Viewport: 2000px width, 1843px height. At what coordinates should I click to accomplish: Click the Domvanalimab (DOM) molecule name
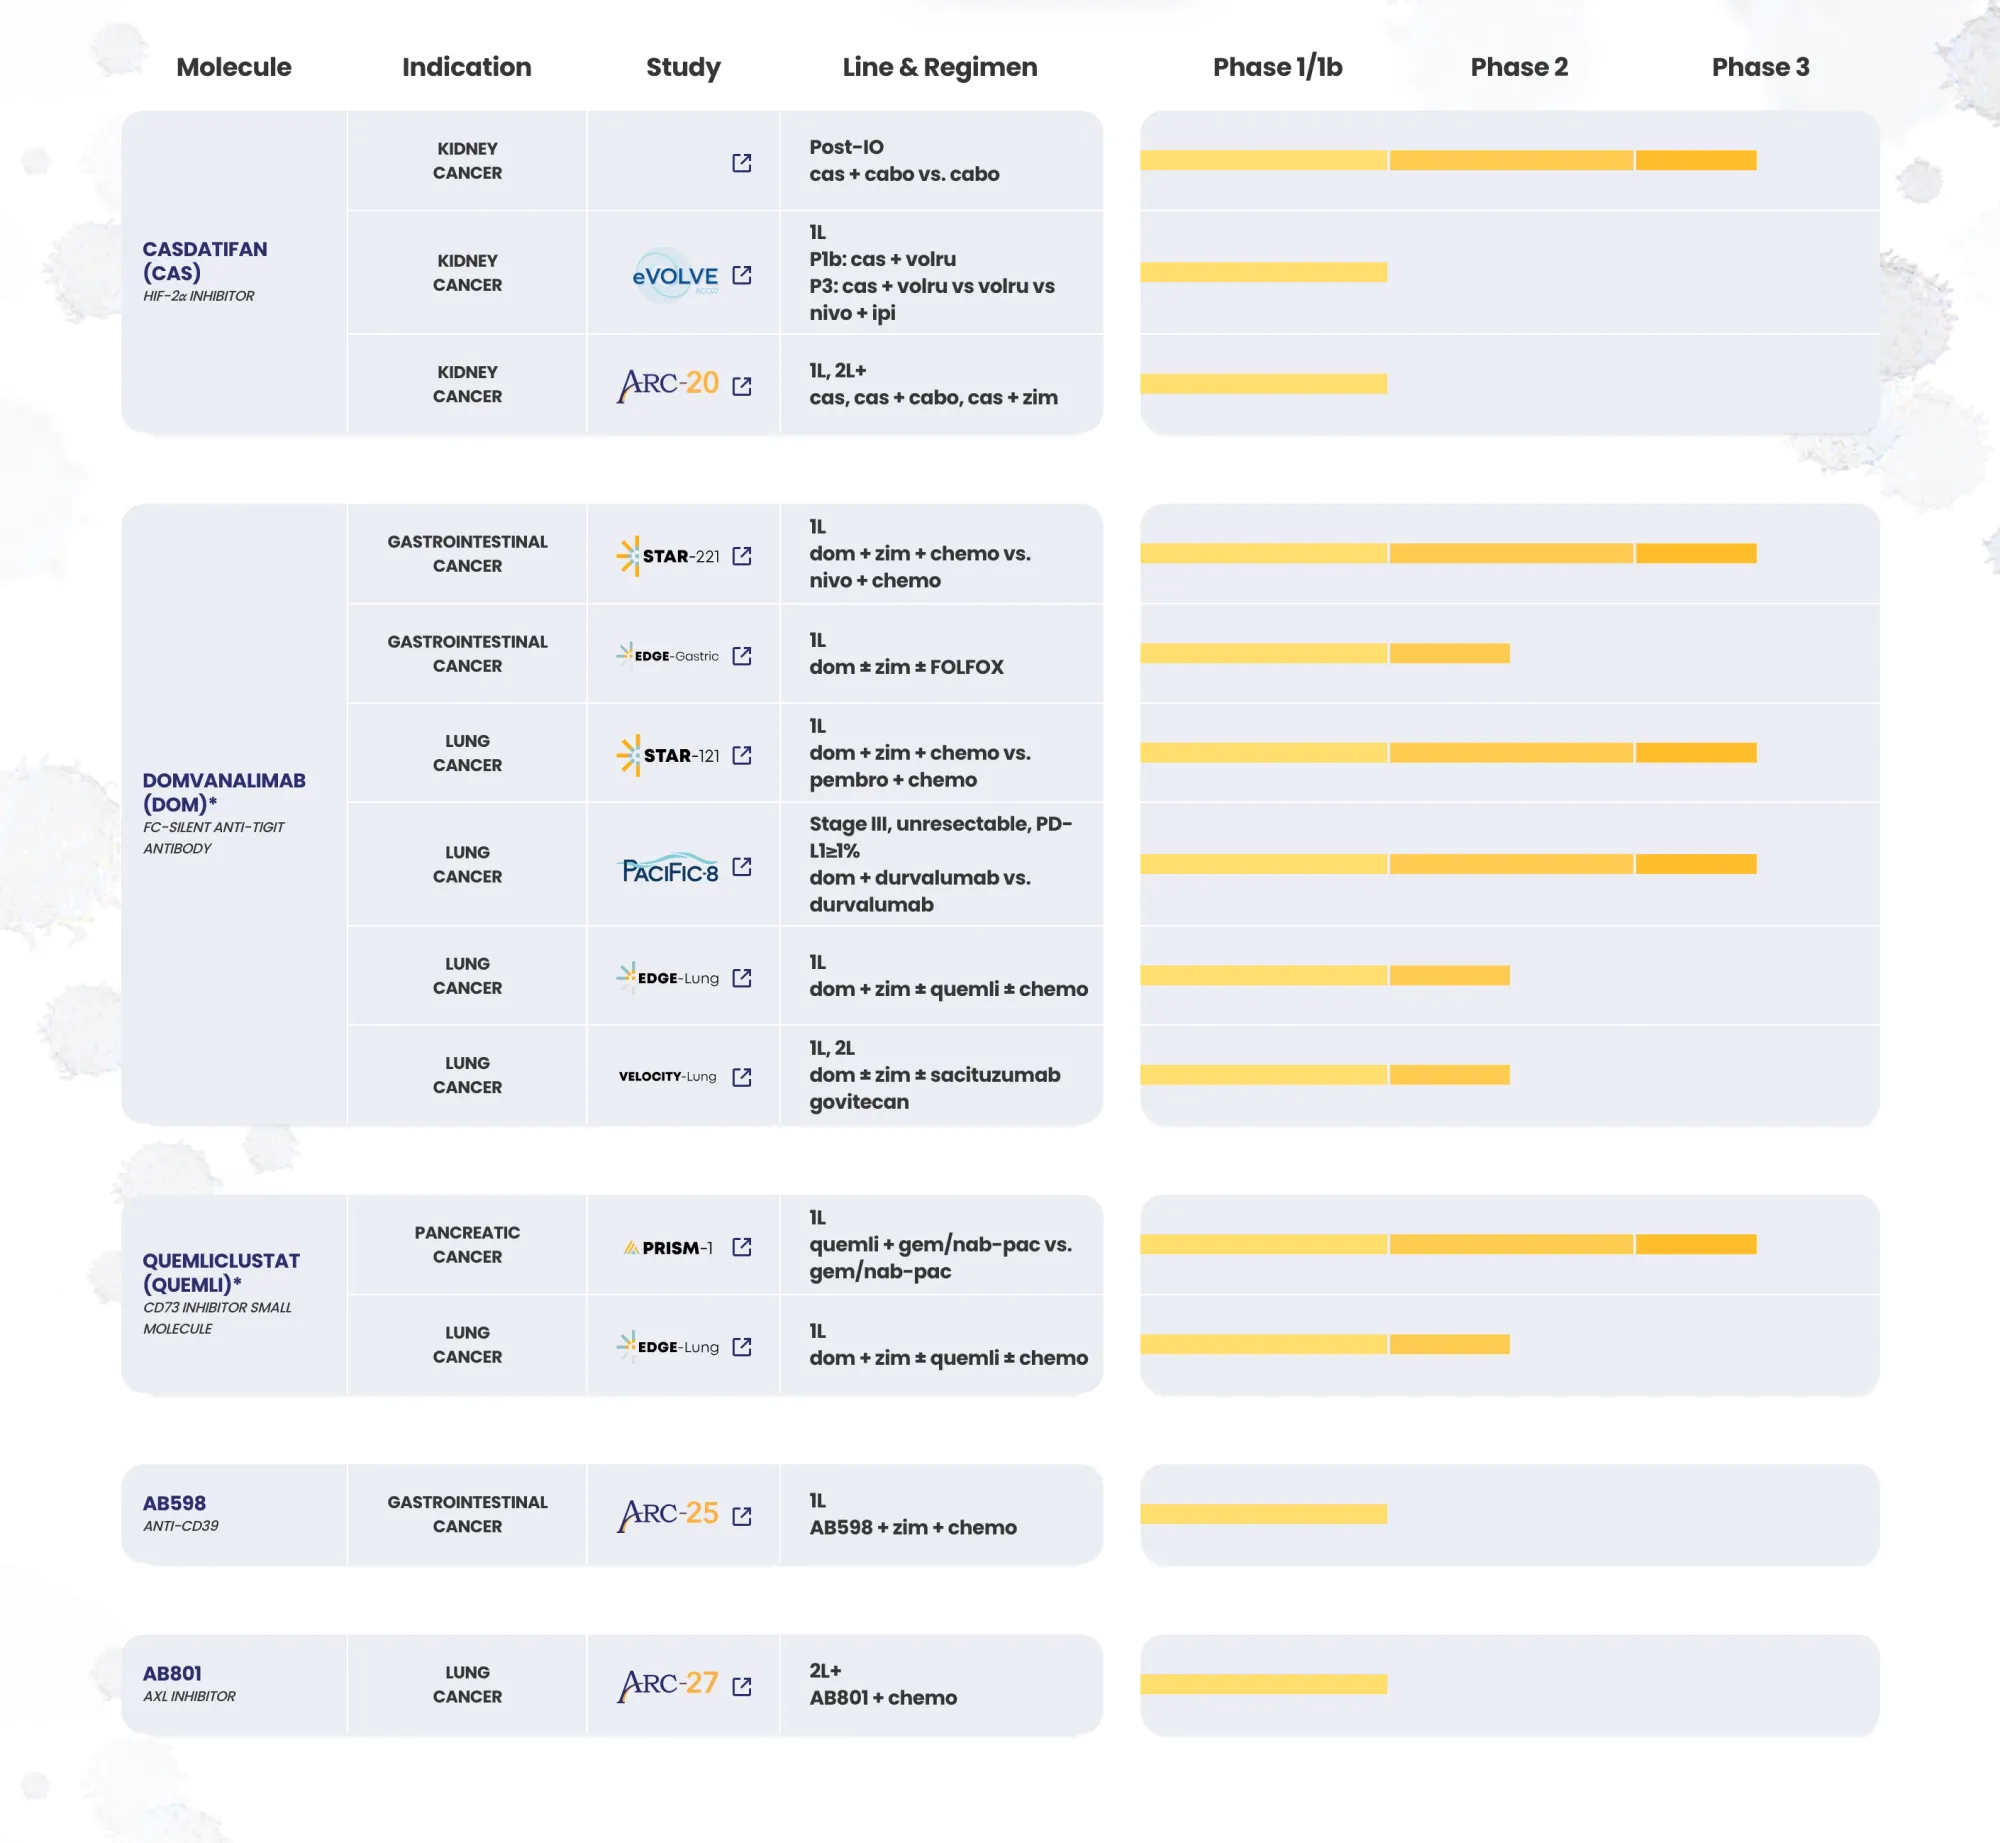[223, 792]
